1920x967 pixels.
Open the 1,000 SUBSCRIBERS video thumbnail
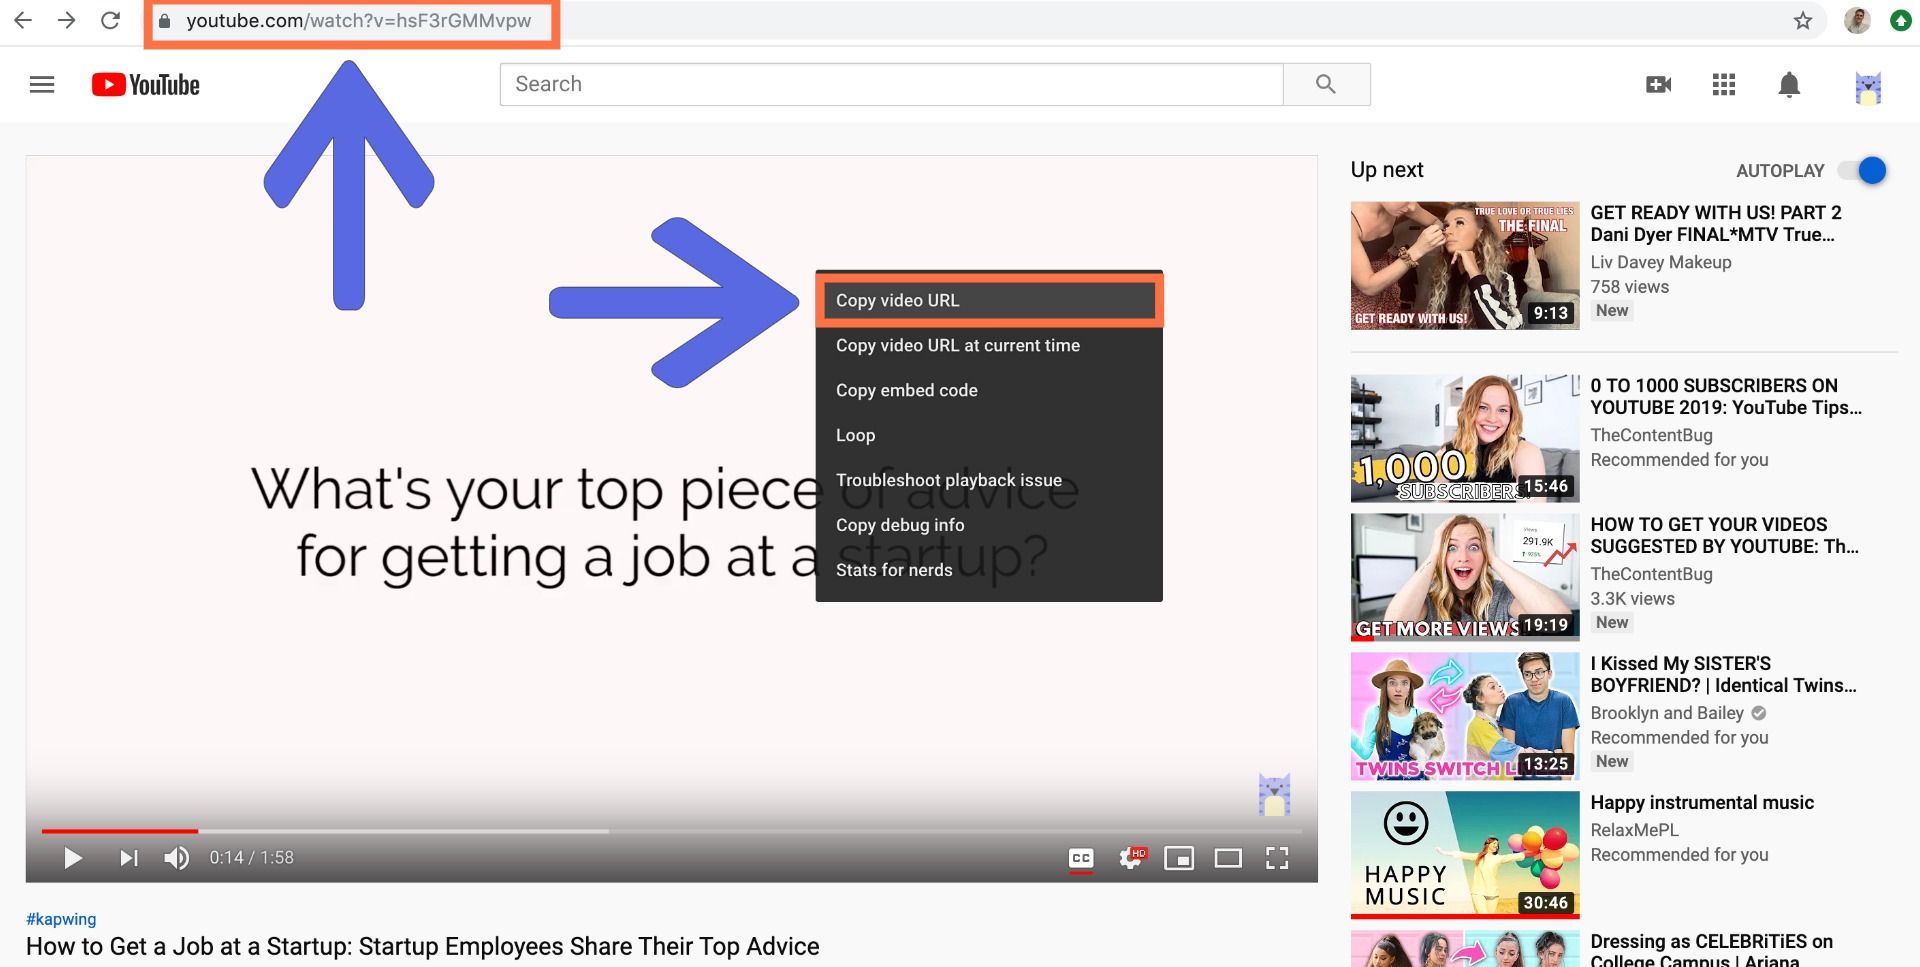(x=1465, y=439)
